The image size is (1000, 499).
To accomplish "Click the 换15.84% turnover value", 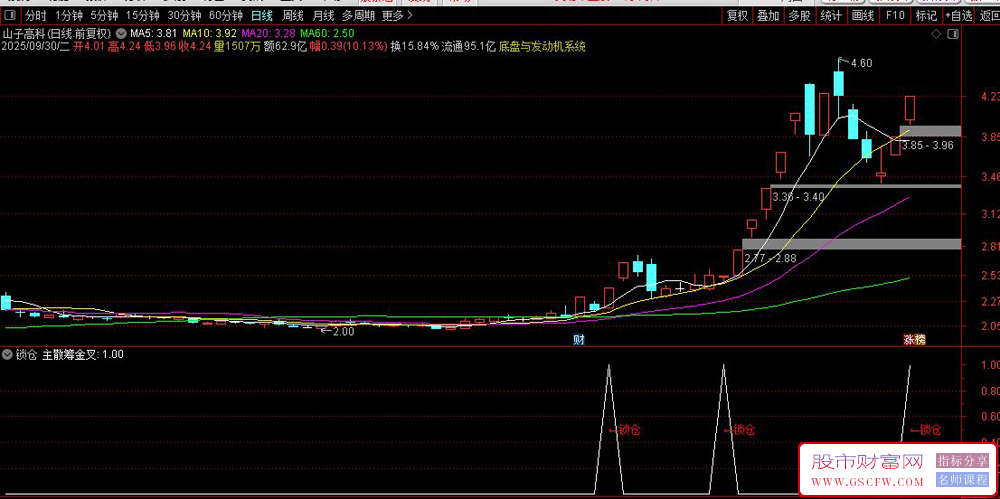I will (415, 46).
